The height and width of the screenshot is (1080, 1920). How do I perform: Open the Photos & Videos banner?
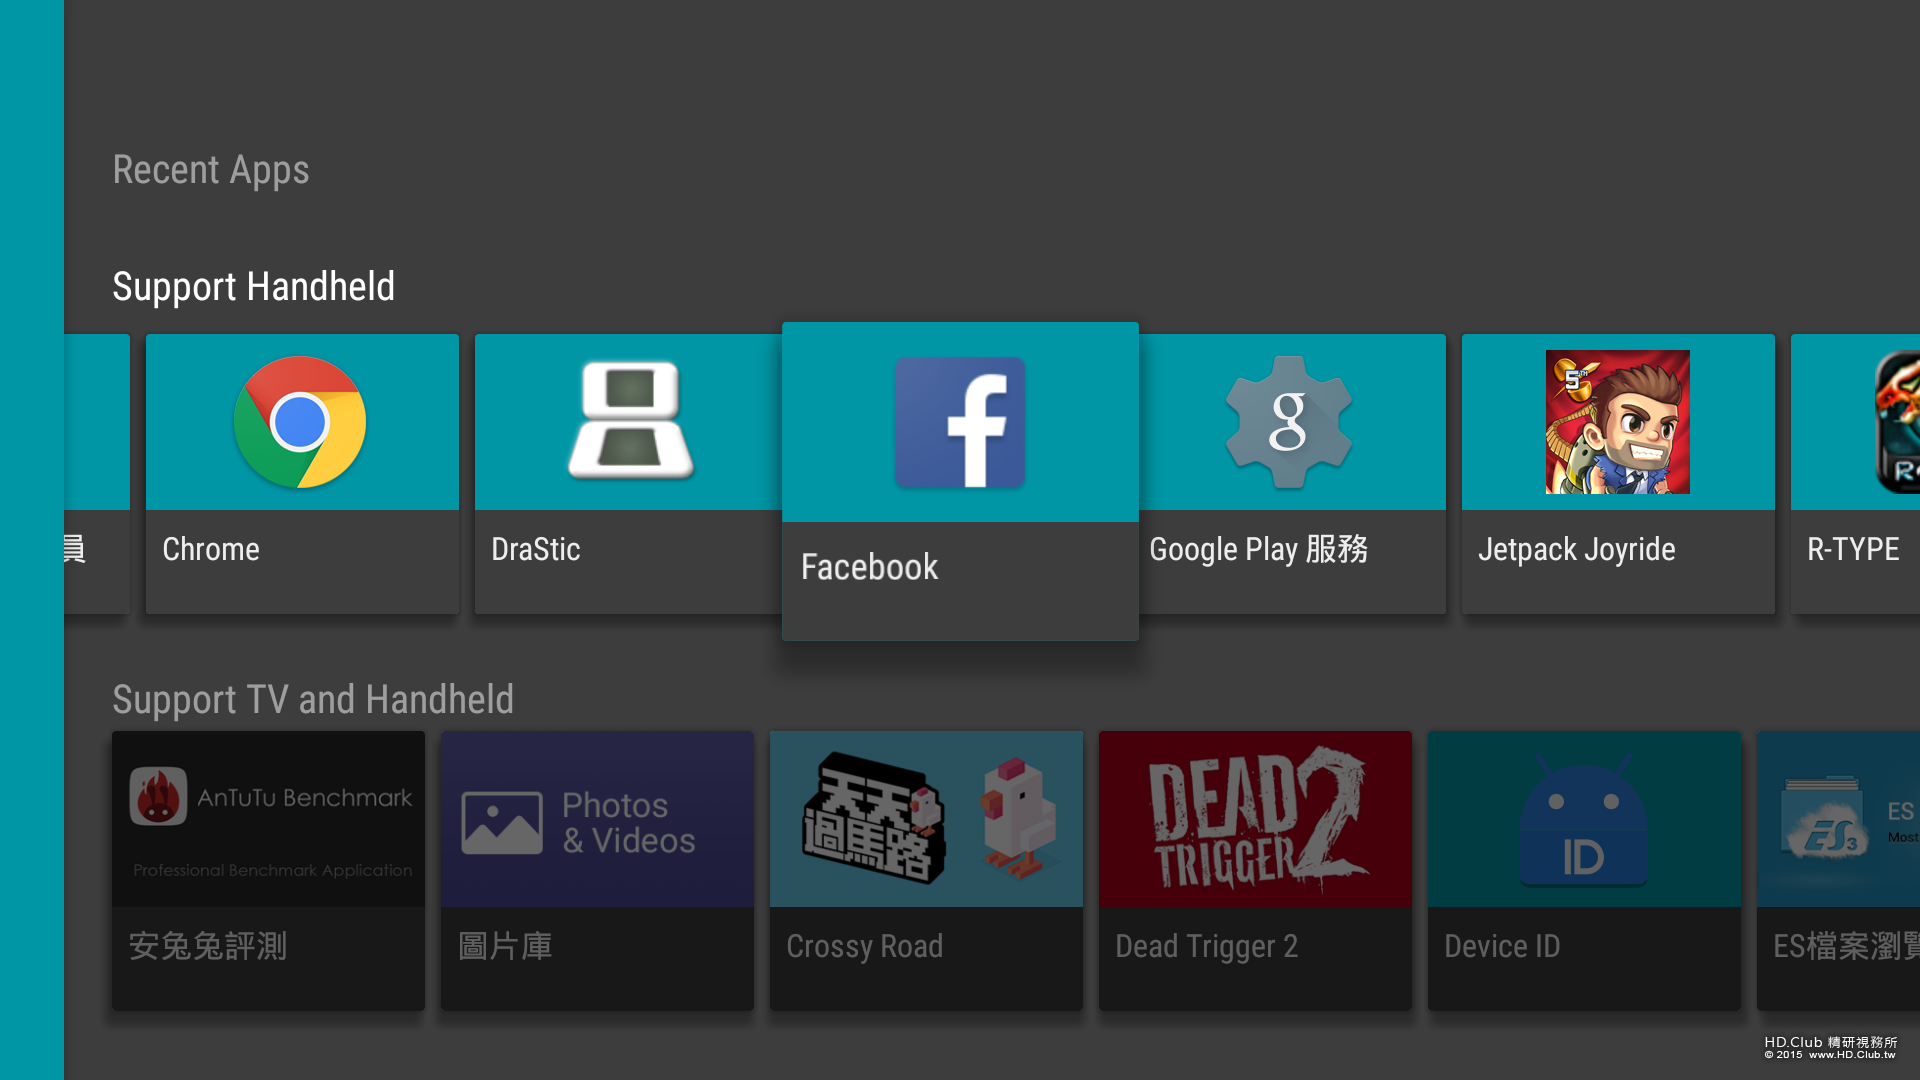click(597, 819)
